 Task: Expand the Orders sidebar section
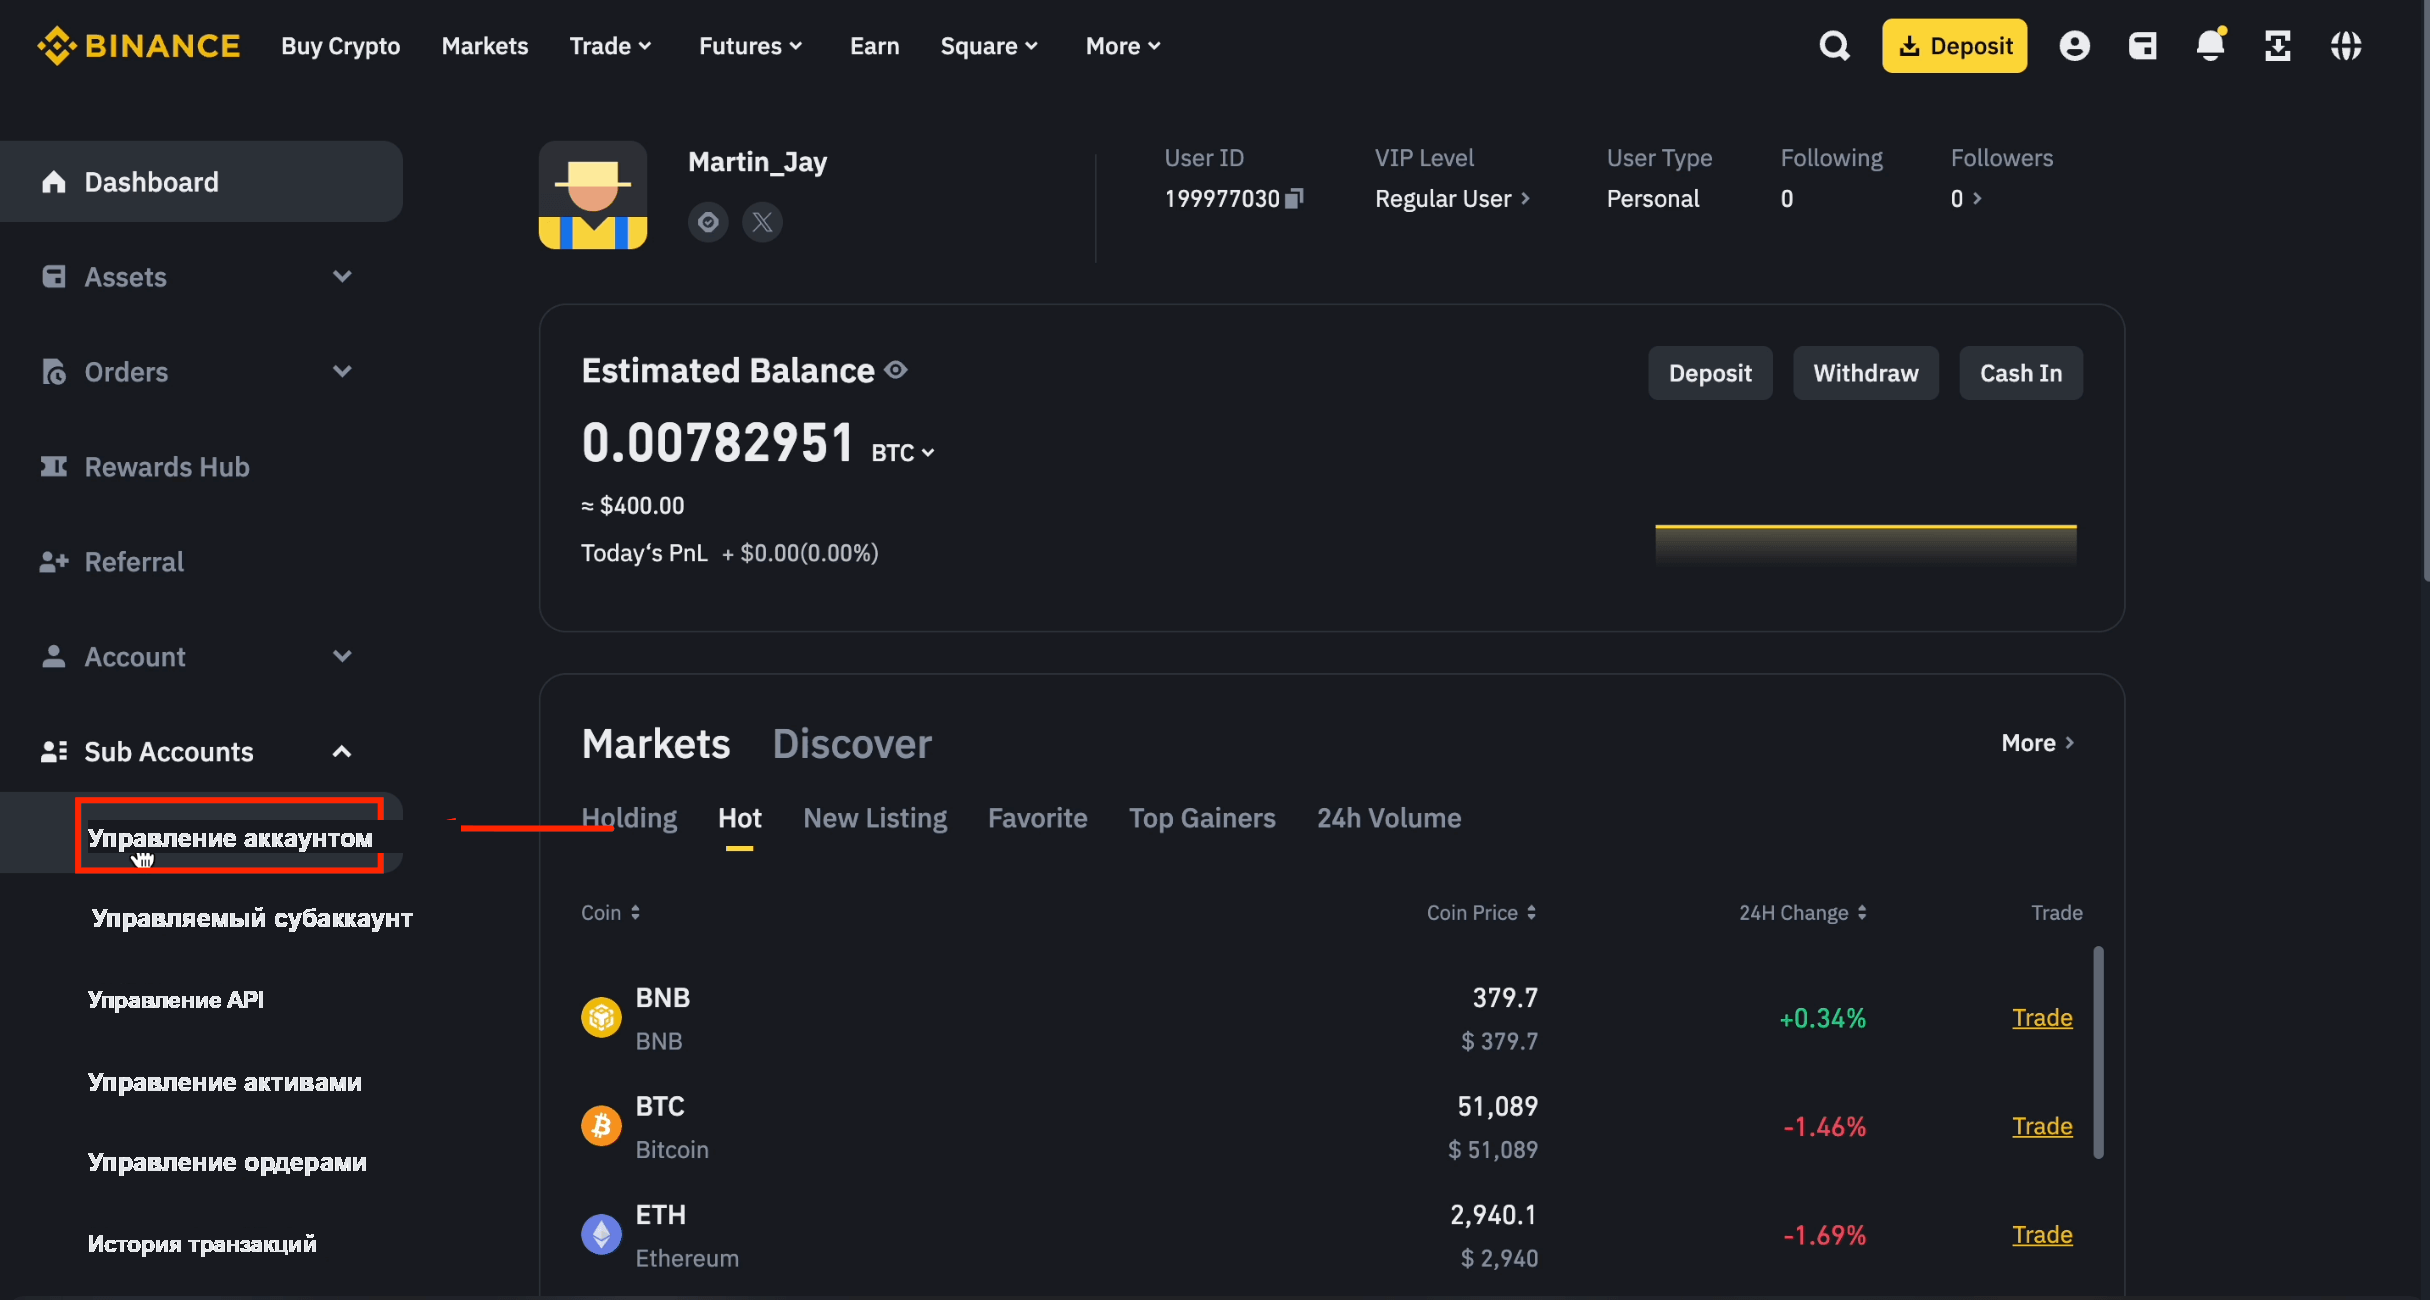tap(342, 371)
